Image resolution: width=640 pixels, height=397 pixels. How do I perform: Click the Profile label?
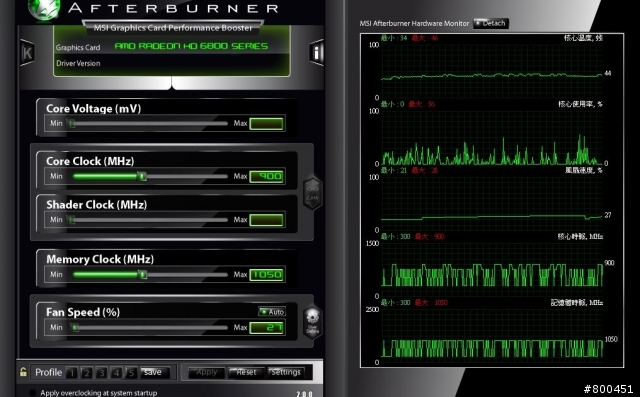click(49, 372)
